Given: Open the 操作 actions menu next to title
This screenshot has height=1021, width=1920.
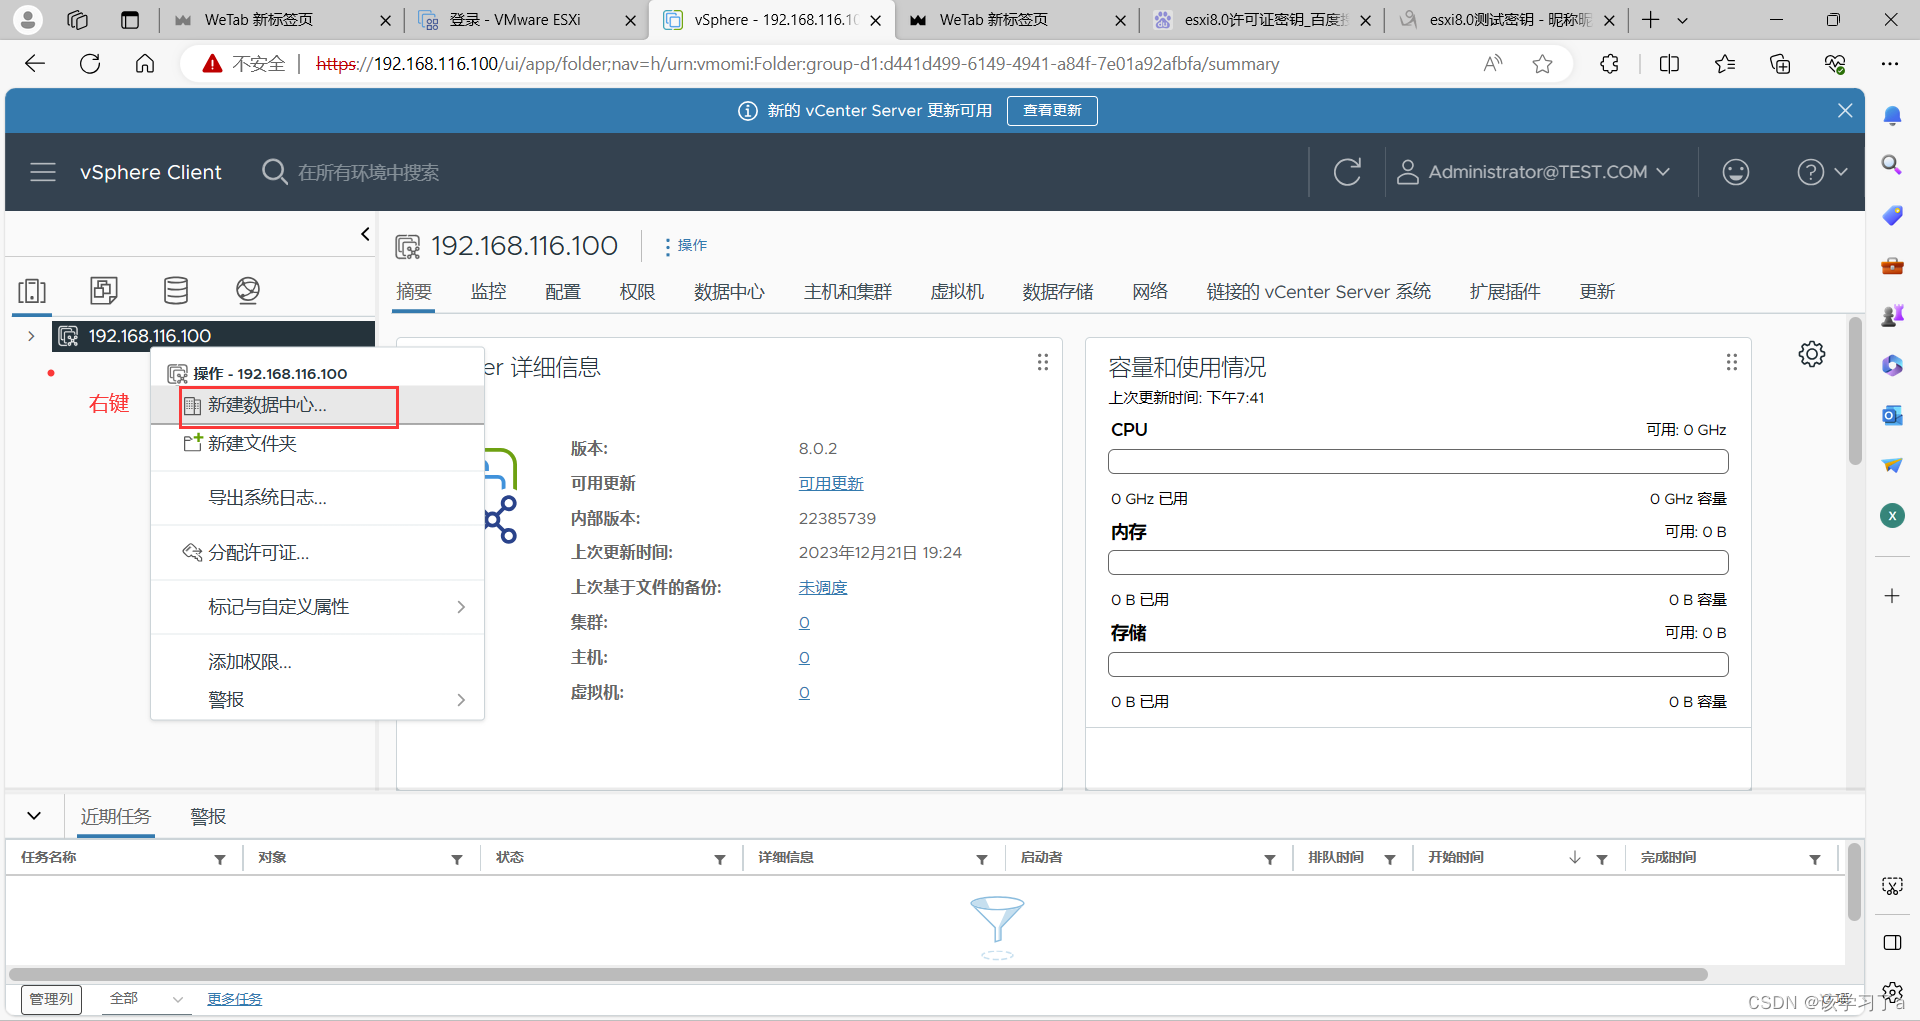Looking at the screenshot, I should (686, 246).
